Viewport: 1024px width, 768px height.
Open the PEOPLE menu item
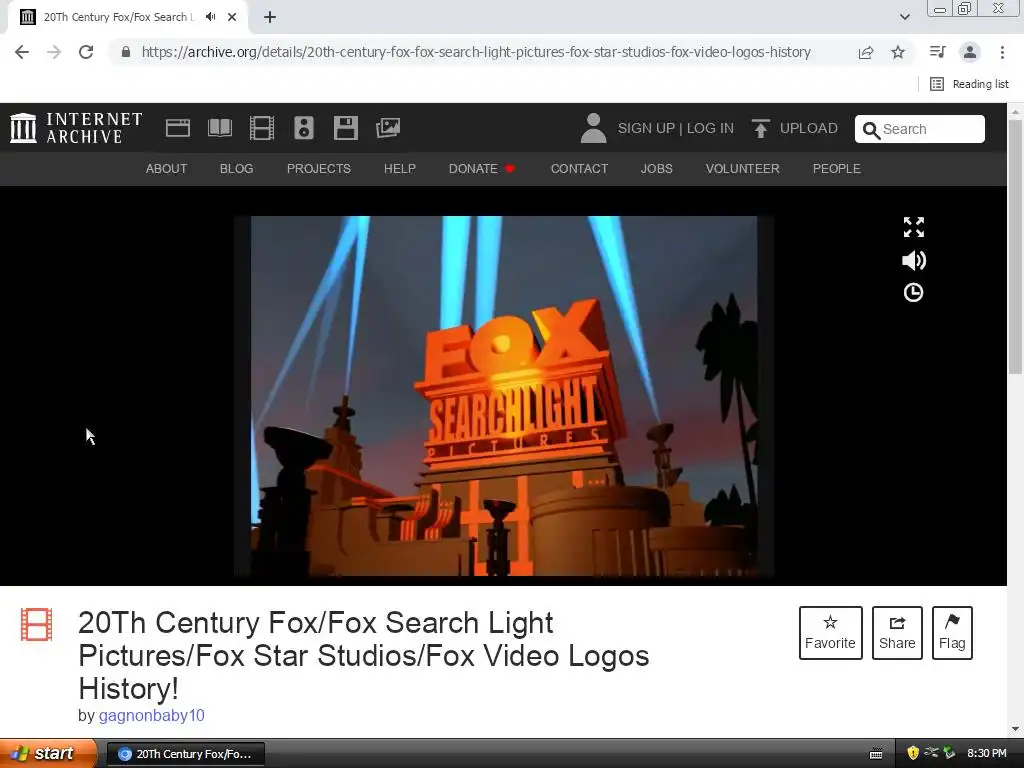click(x=837, y=168)
